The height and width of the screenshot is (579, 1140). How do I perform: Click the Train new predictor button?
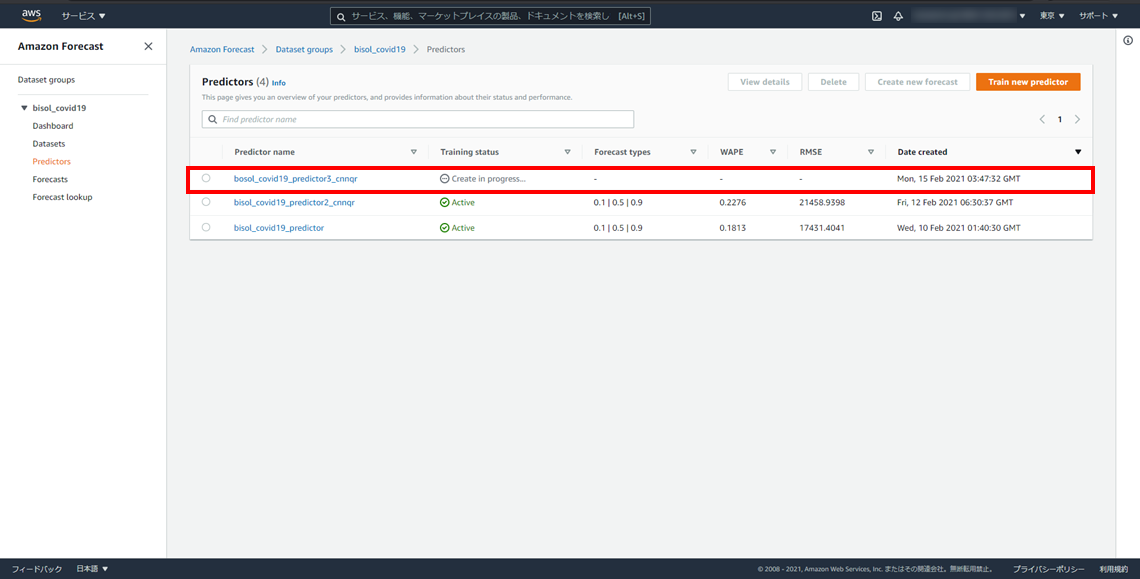click(1027, 82)
